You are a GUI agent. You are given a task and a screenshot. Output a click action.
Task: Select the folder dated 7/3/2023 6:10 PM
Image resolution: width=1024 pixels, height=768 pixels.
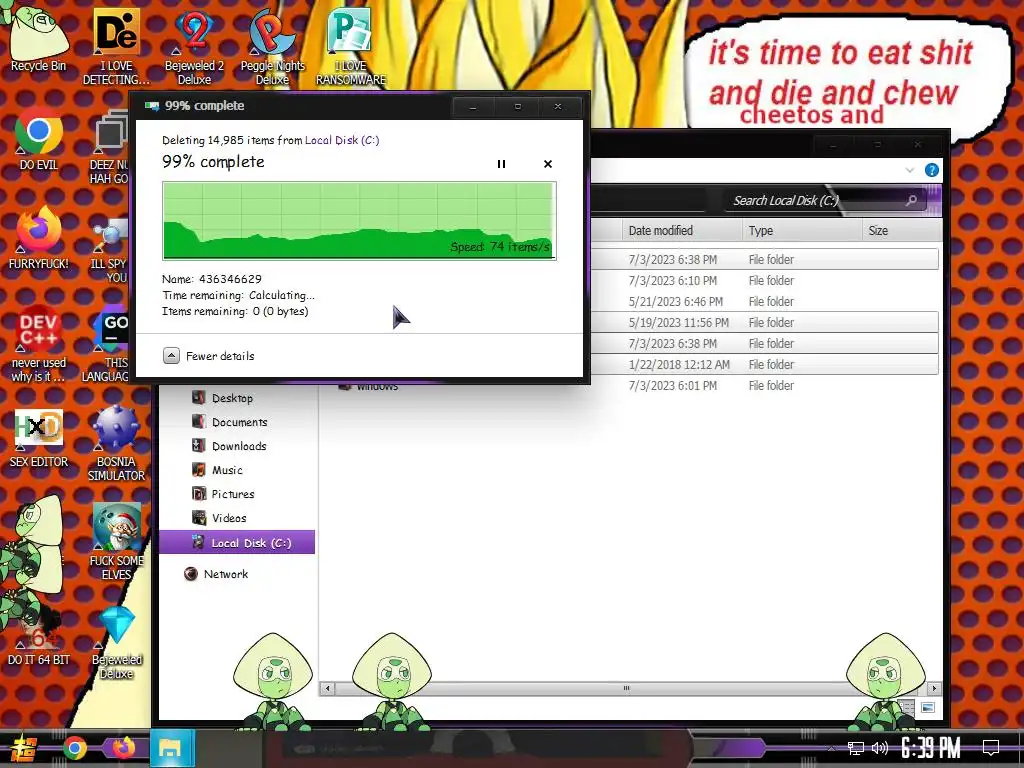coord(764,280)
